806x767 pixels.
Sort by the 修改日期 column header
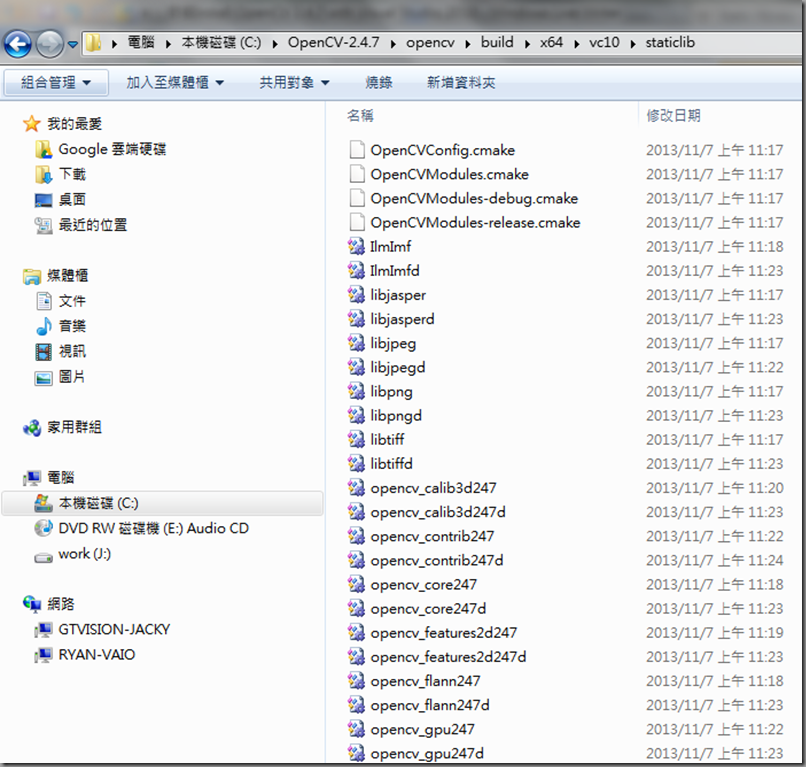click(x=673, y=116)
